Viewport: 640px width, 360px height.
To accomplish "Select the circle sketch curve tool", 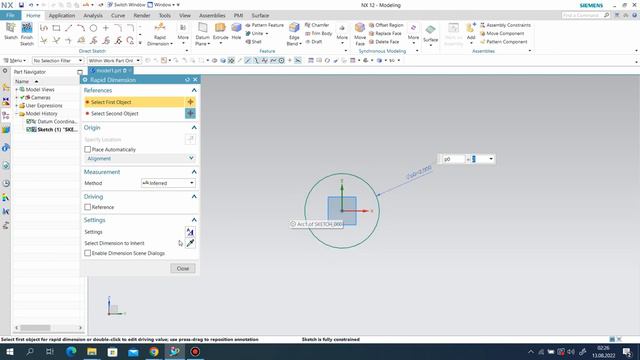I will (93, 28).
